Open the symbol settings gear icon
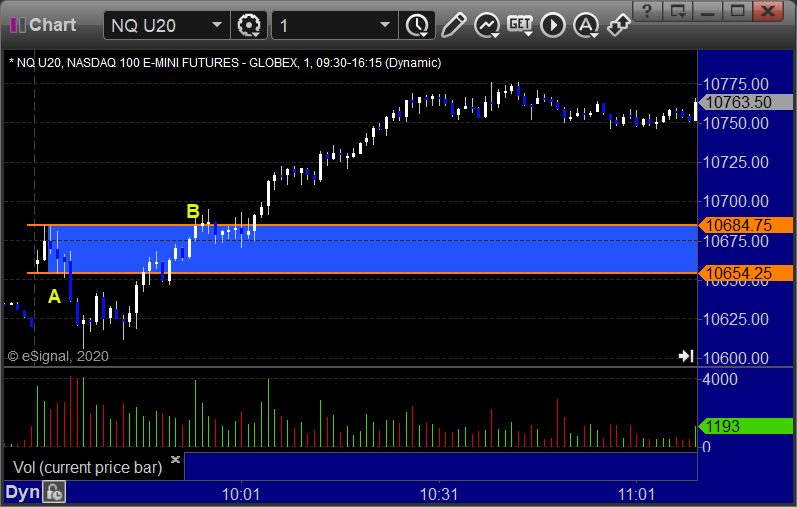The image size is (797, 507). pos(249,25)
